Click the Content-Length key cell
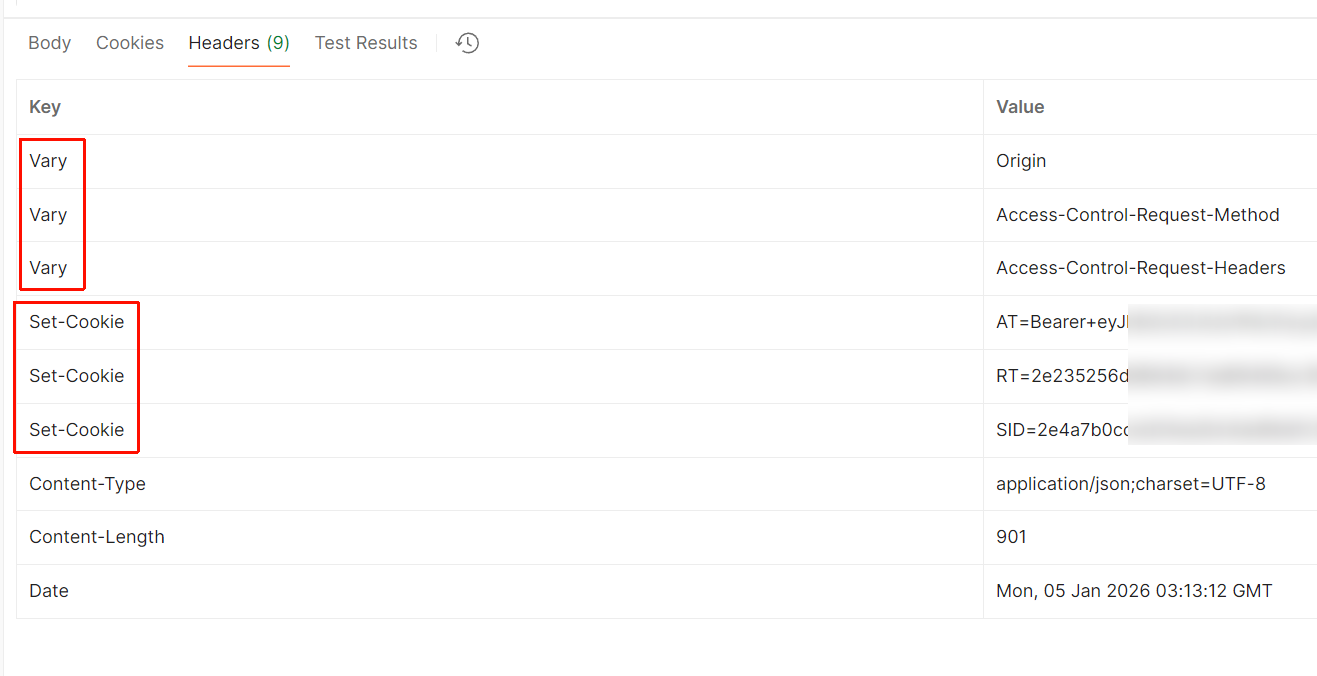Viewport: 1317px width, 676px height. 97,537
